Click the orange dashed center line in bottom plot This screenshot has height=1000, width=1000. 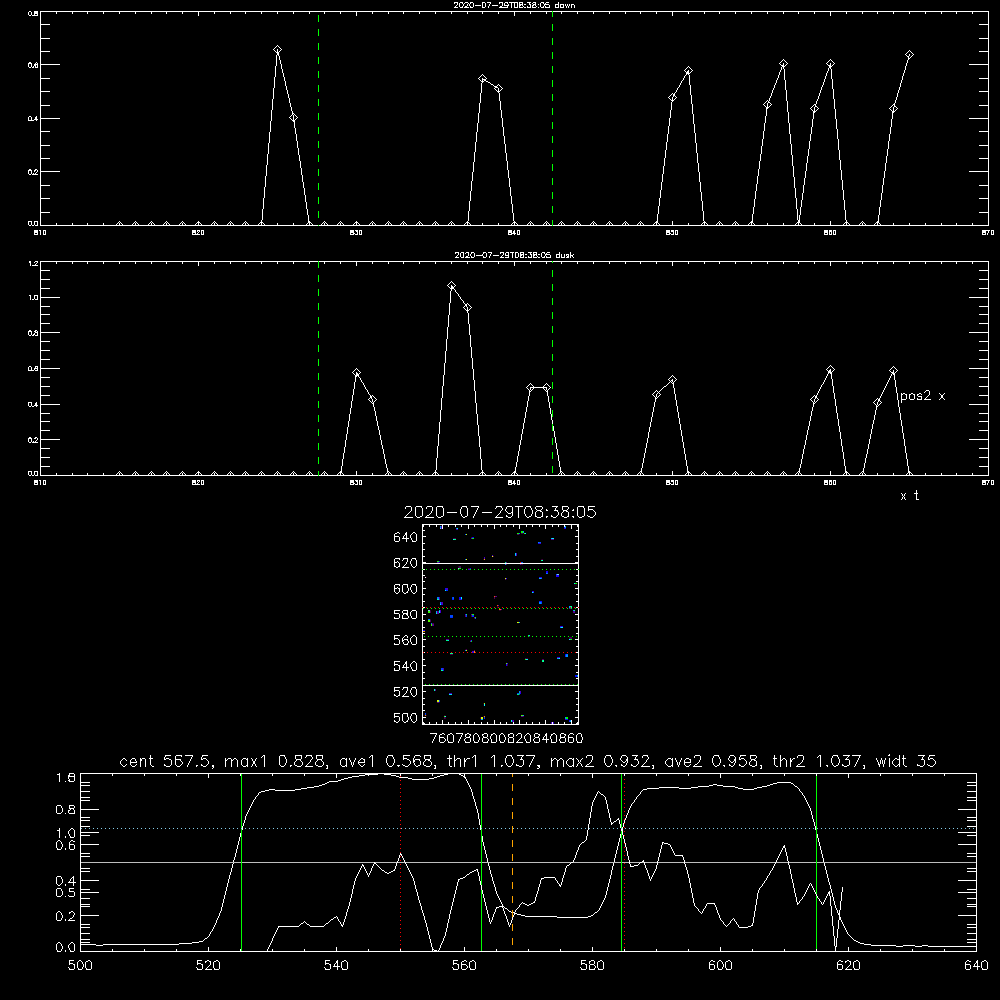click(512, 861)
